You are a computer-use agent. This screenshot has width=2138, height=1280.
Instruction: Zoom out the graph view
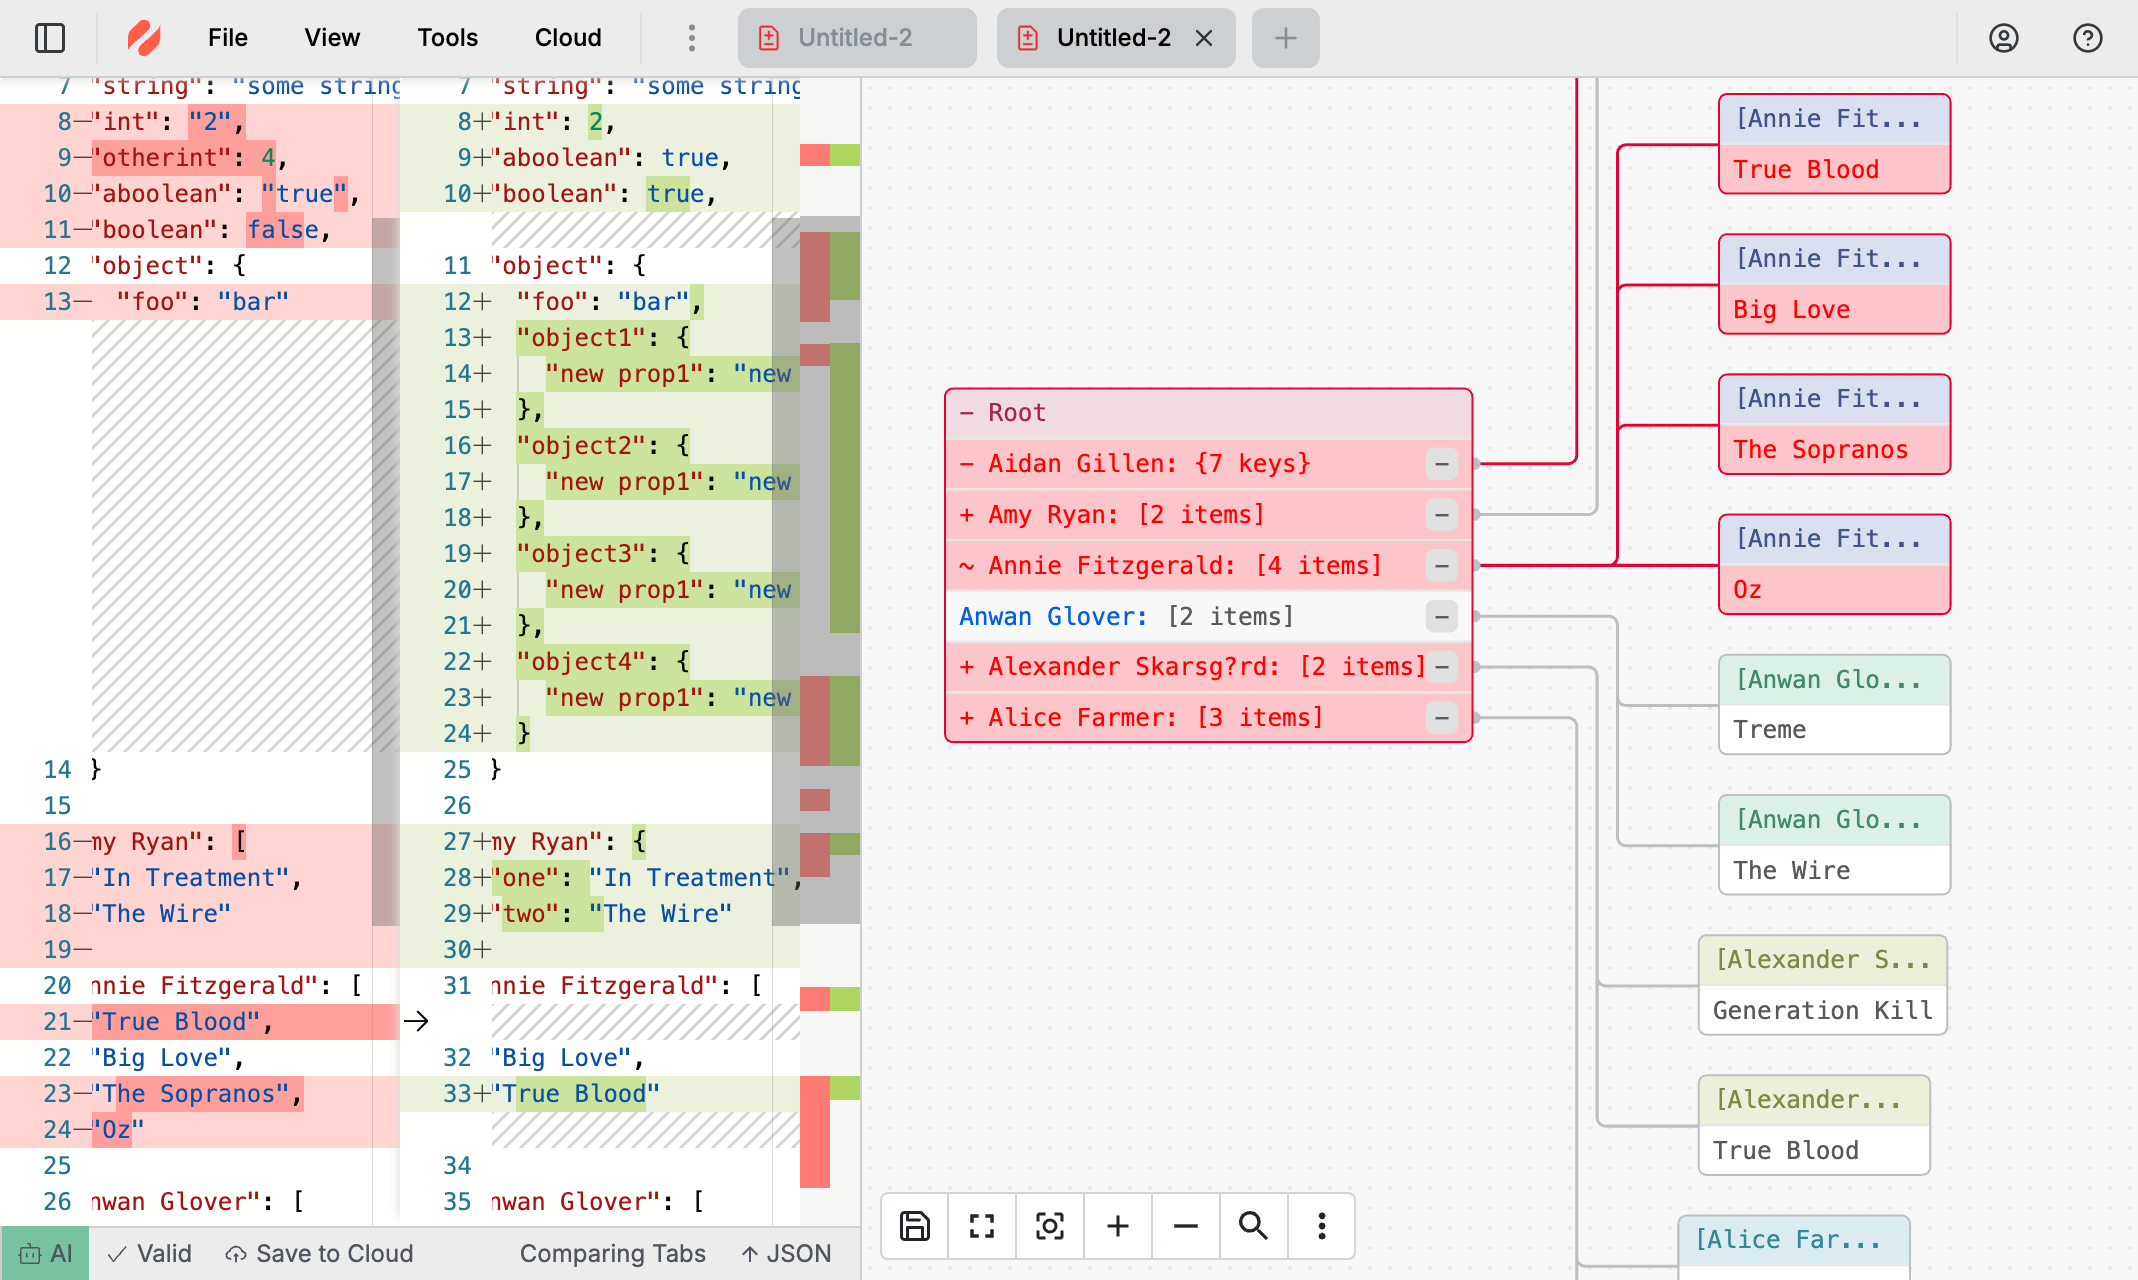[x=1186, y=1226]
